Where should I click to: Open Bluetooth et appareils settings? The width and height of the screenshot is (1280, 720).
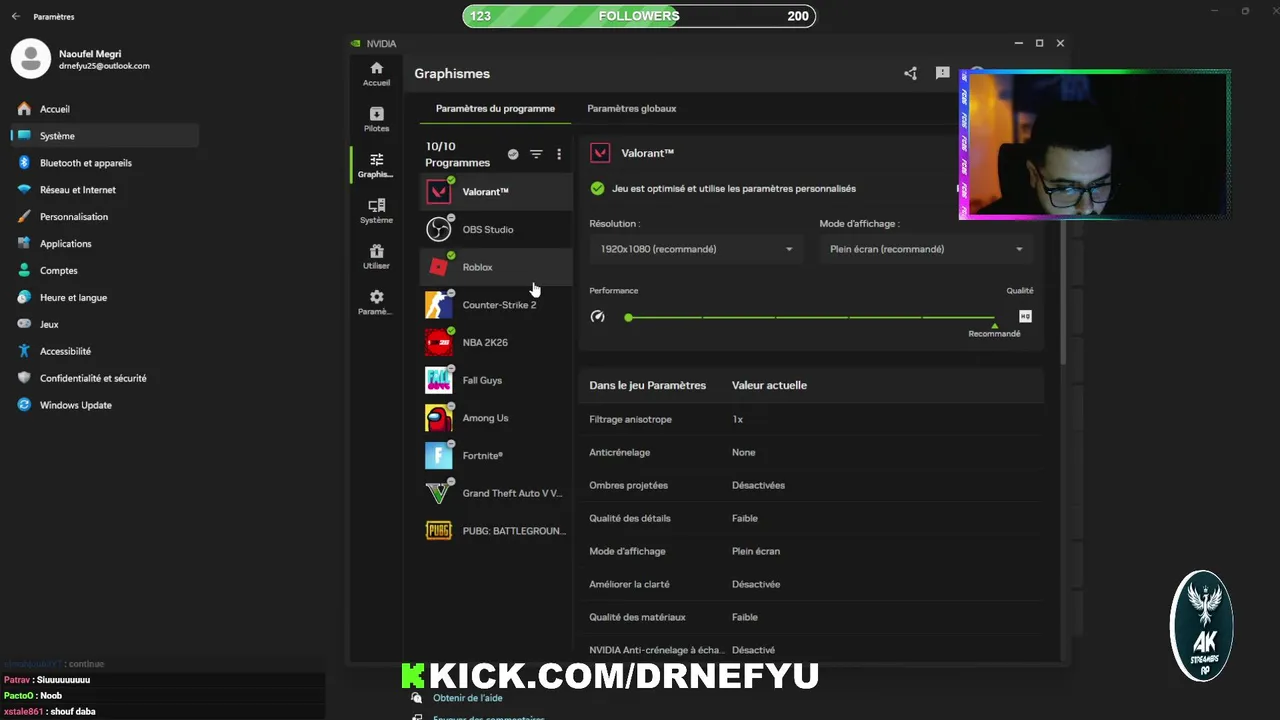tap(105, 163)
